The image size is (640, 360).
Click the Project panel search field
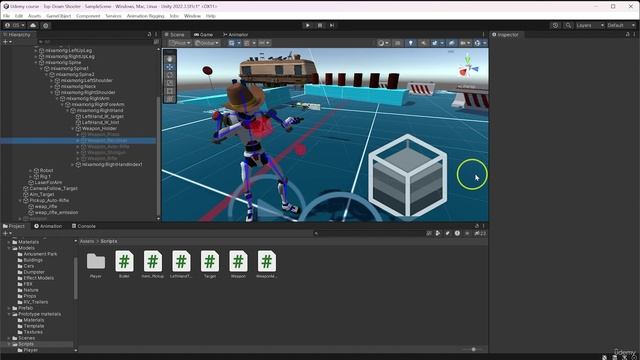coord(369,233)
